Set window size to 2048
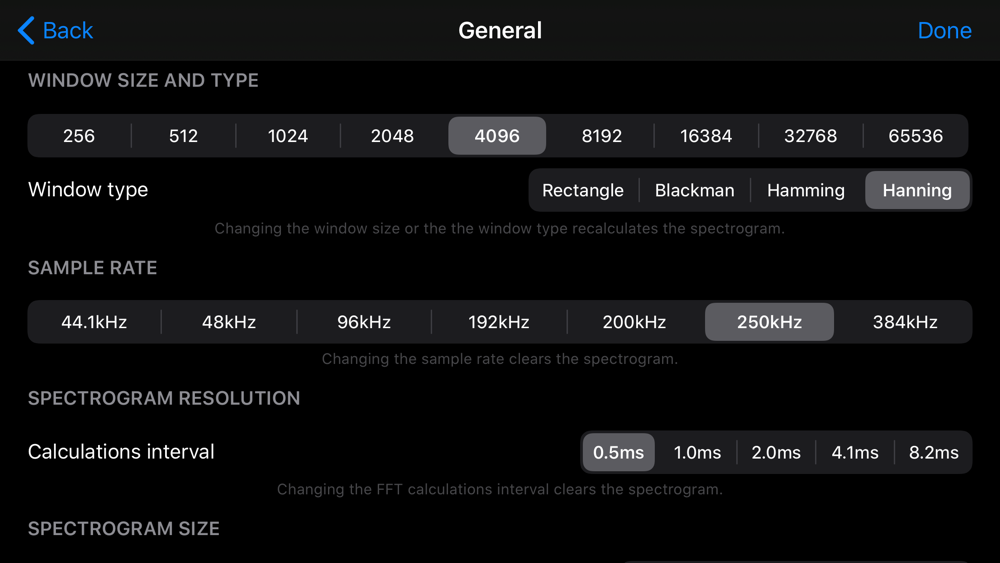1000x563 pixels. click(x=392, y=136)
